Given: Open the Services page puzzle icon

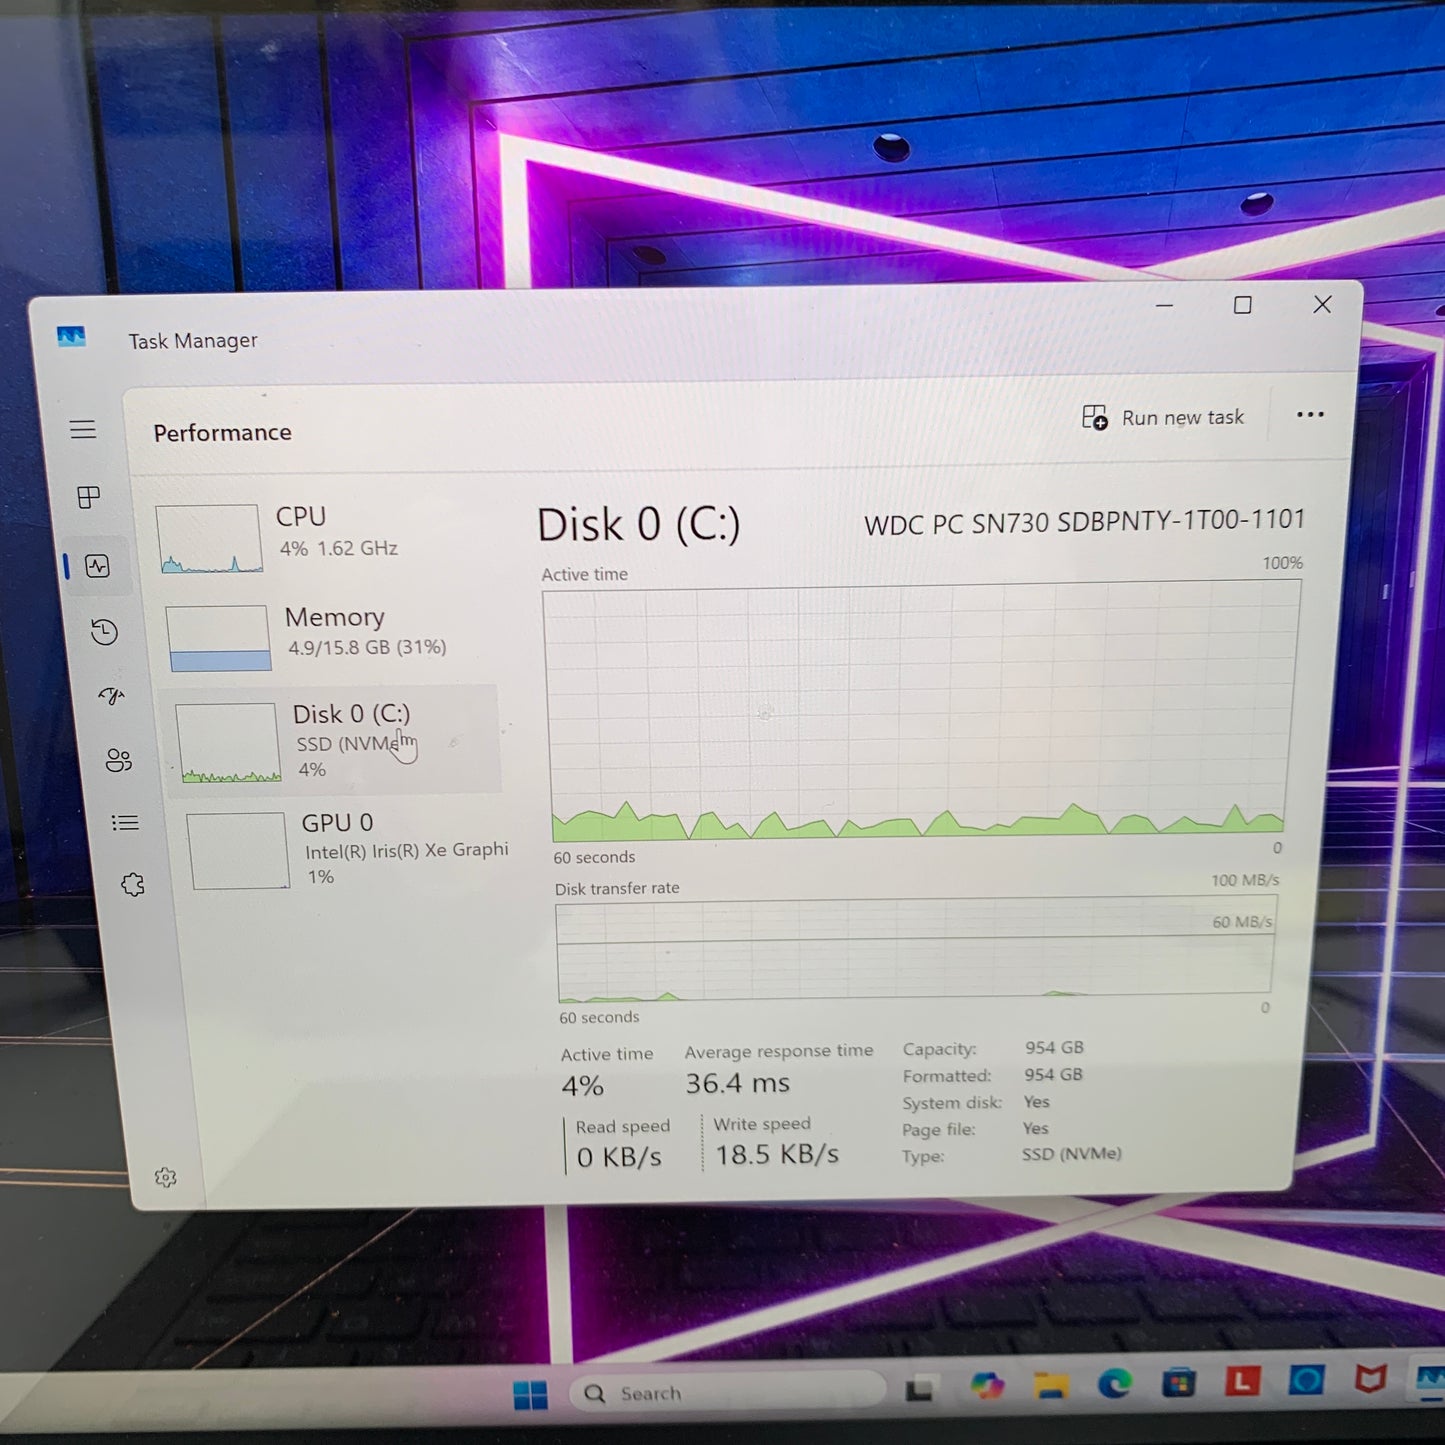Looking at the screenshot, I should point(132,885).
